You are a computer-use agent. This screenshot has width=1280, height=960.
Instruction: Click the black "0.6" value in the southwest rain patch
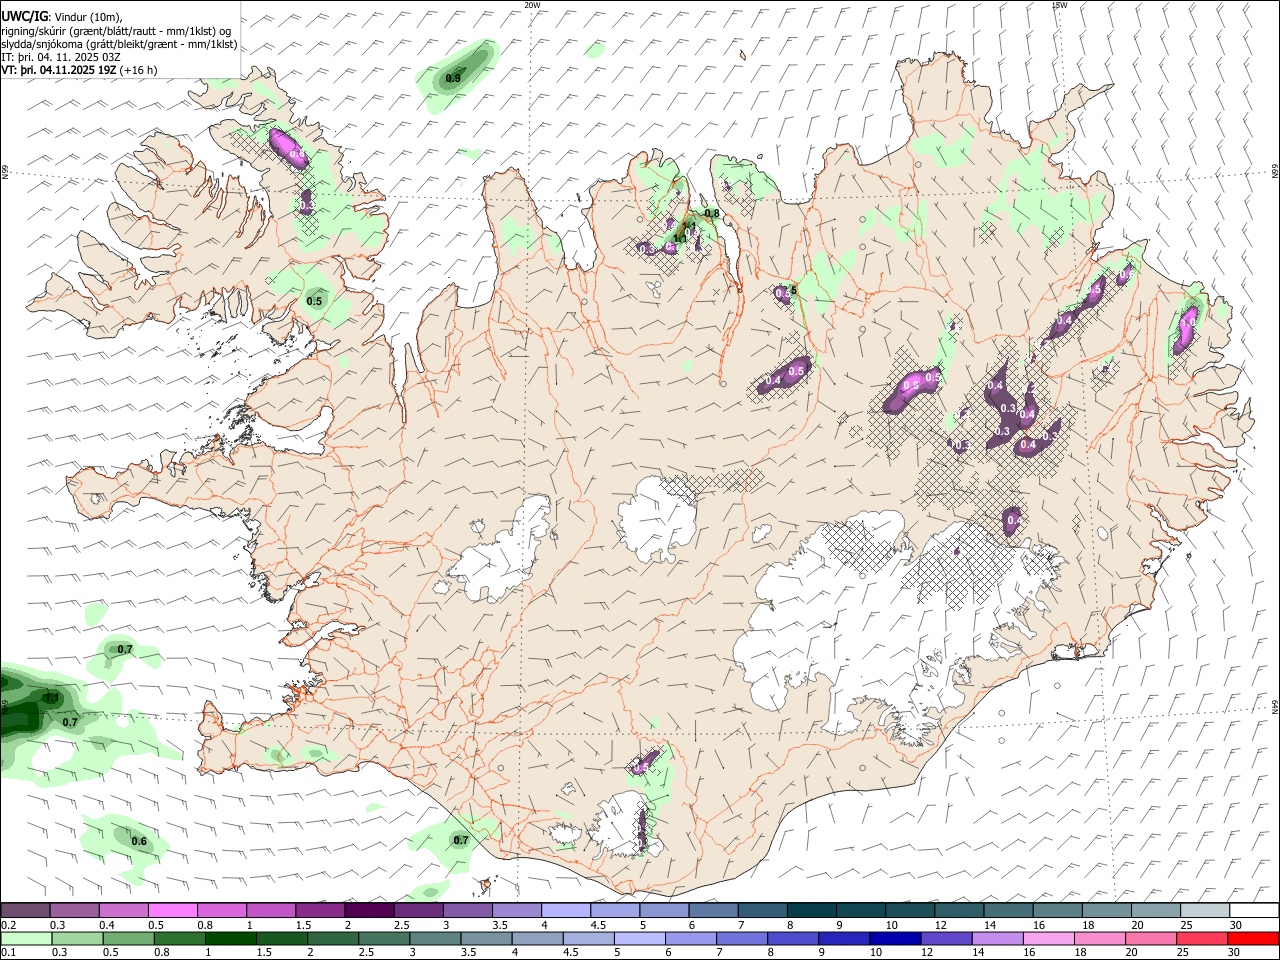click(139, 841)
